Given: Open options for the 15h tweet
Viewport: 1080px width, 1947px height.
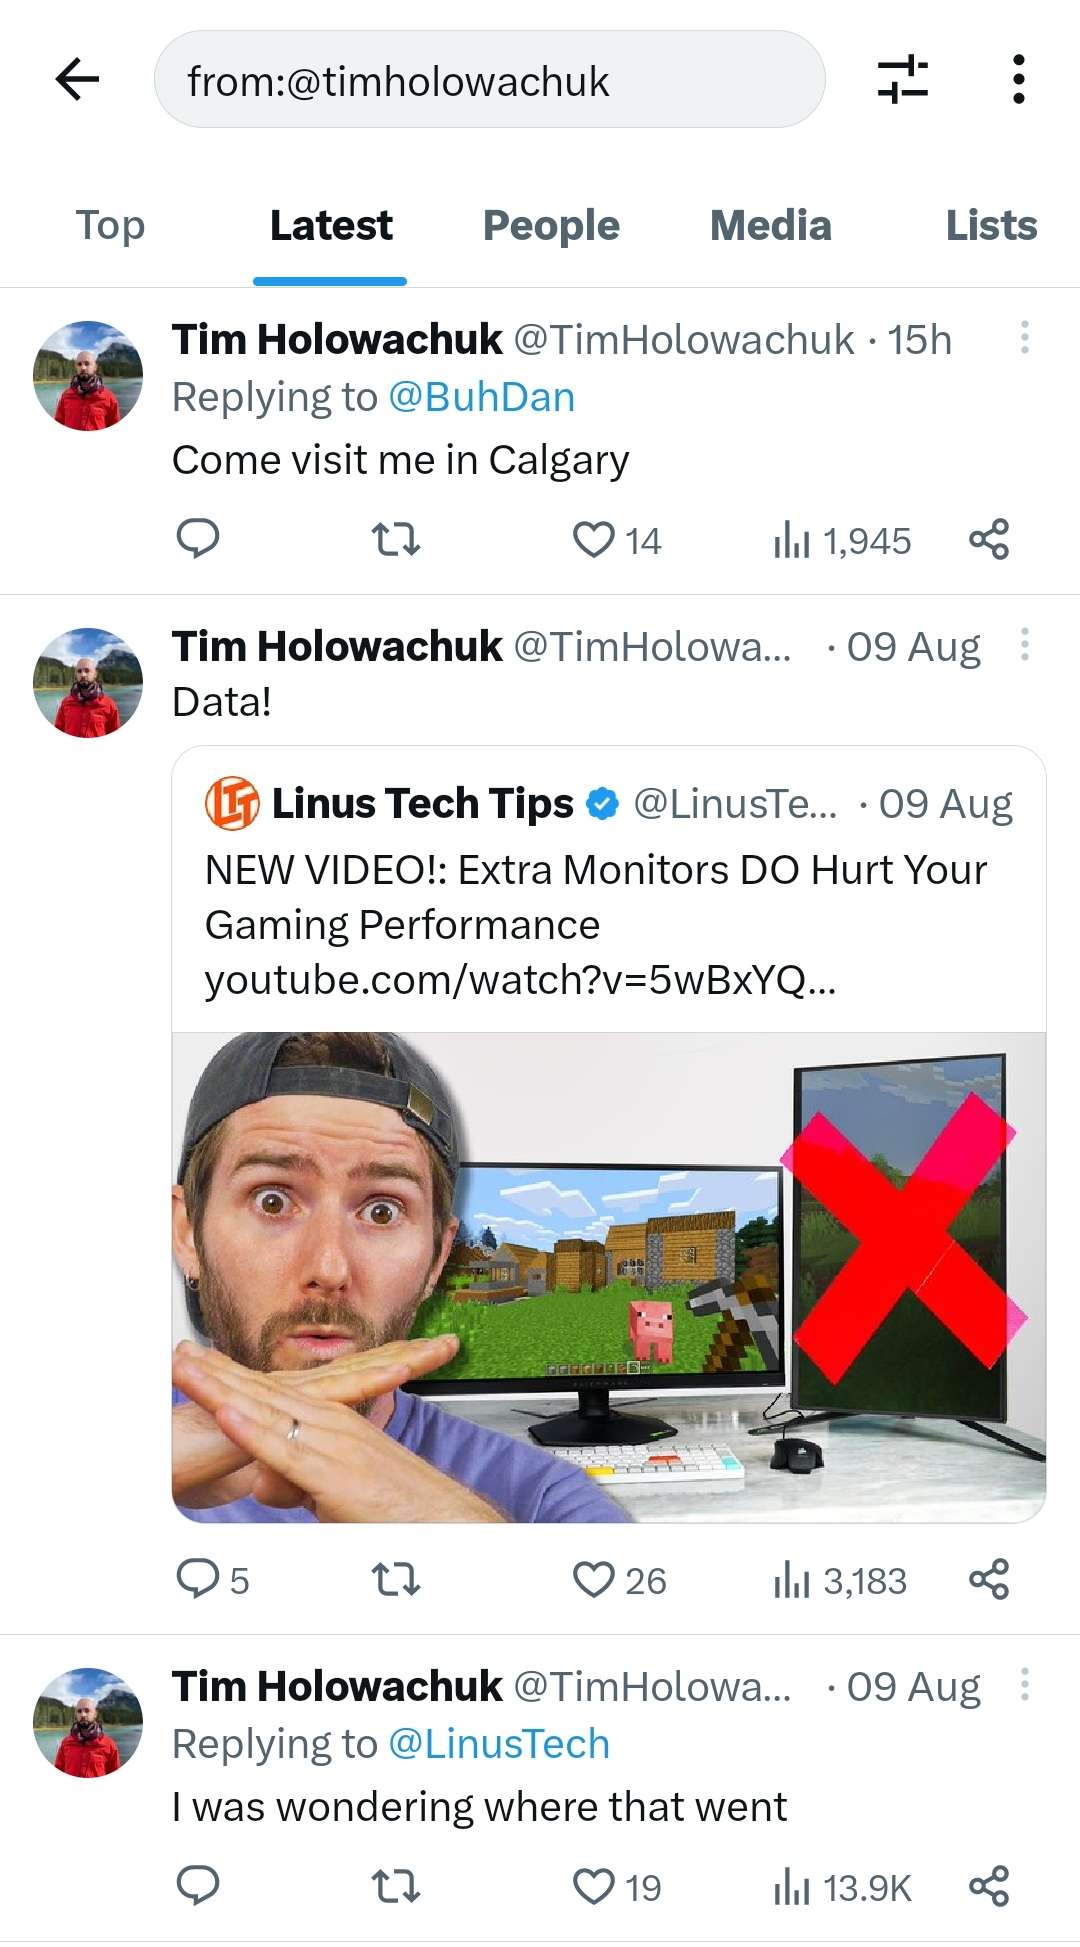Looking at the screenshot, I should 1024,338.
